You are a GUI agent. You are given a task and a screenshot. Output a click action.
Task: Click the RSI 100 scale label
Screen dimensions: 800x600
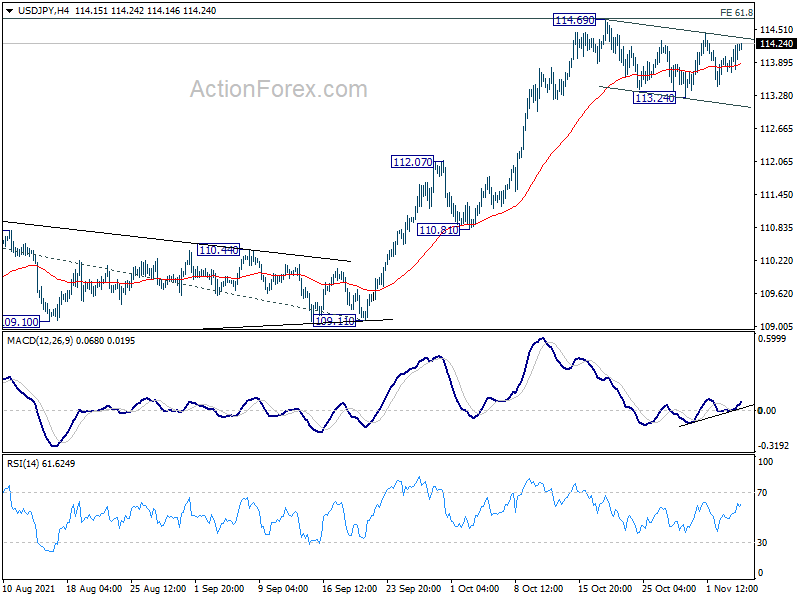click(x=765, y=461)
